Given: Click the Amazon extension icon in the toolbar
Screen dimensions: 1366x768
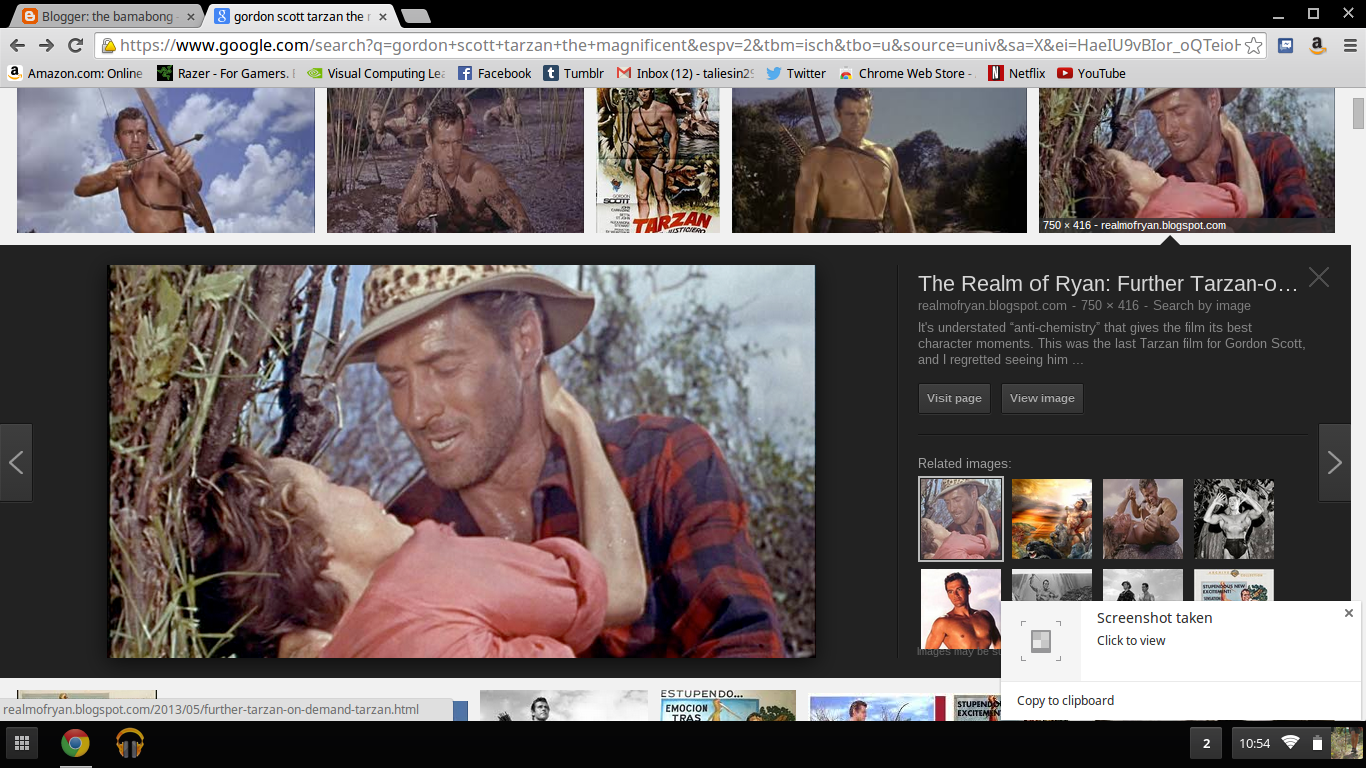Looking at the screenshot, I should tap(1317, 45).
